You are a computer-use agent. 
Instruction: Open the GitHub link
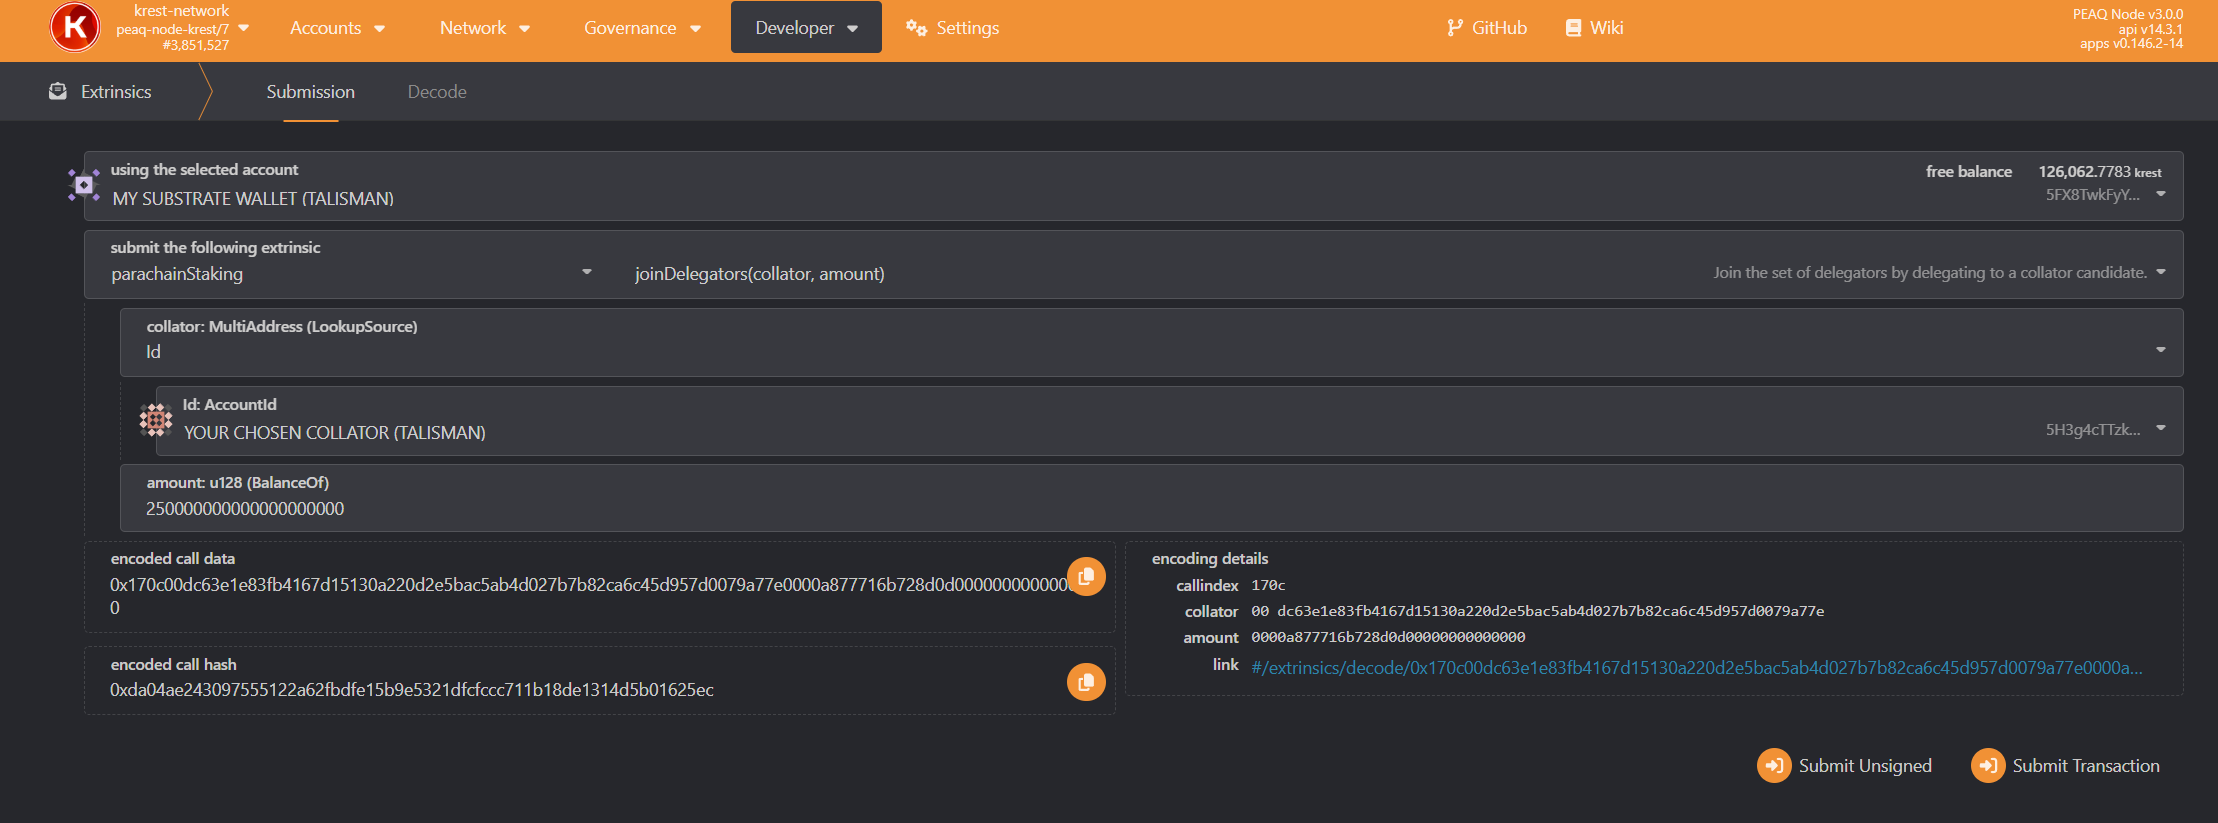(x=1487, y=28)
